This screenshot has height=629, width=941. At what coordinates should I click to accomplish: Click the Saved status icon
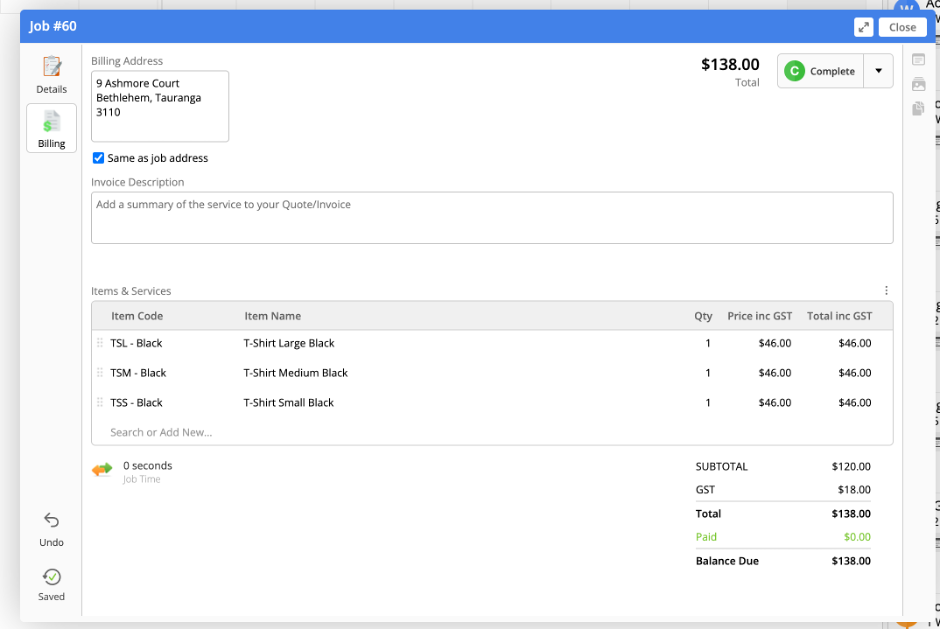[x=51, y=577]
